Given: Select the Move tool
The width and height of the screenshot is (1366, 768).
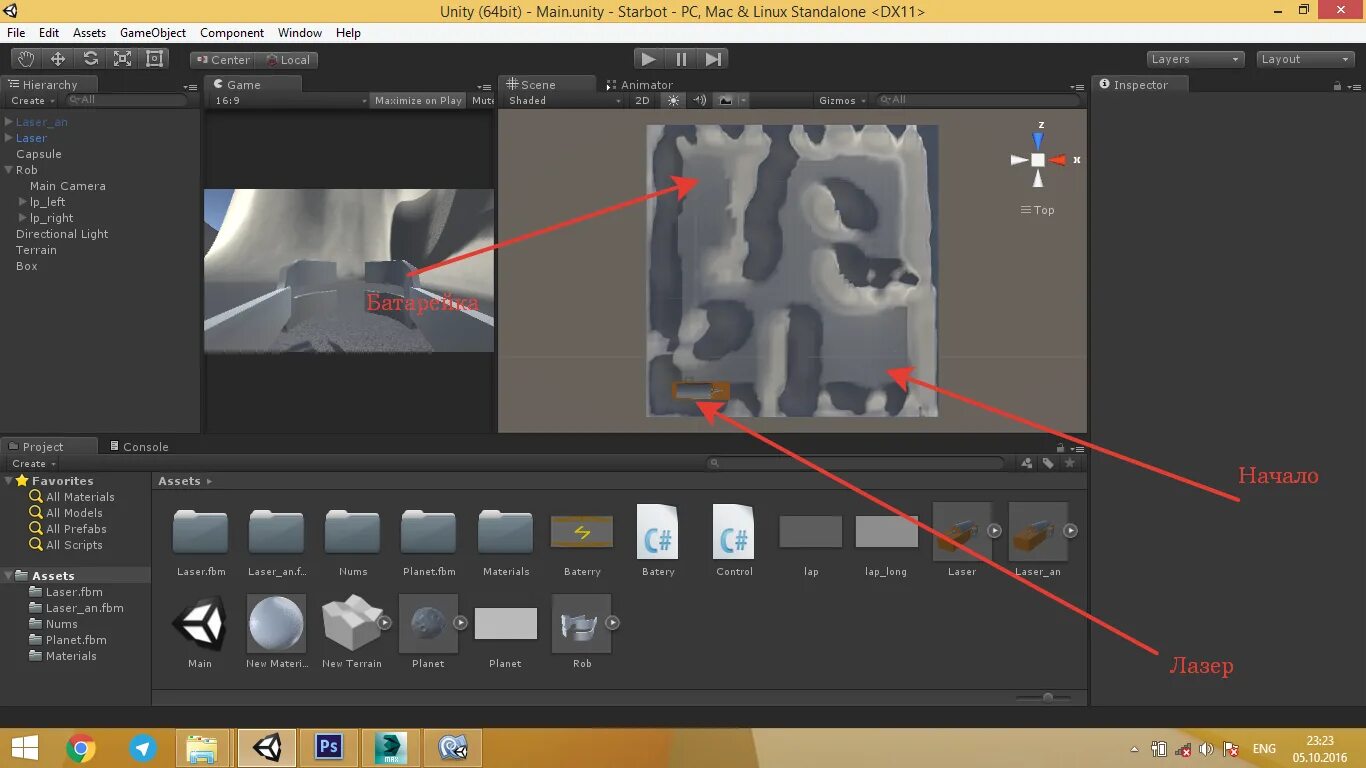Looking at the screenshot, I should [58, 59].
